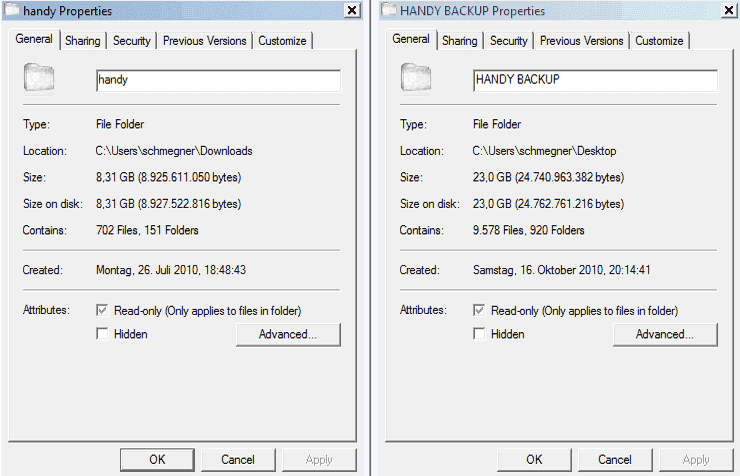The width and height of the screenshot is (740, 476).
Task: Switch to Customize tab in HANDY BACKUP Properties
Action: [x=659, y=41]
